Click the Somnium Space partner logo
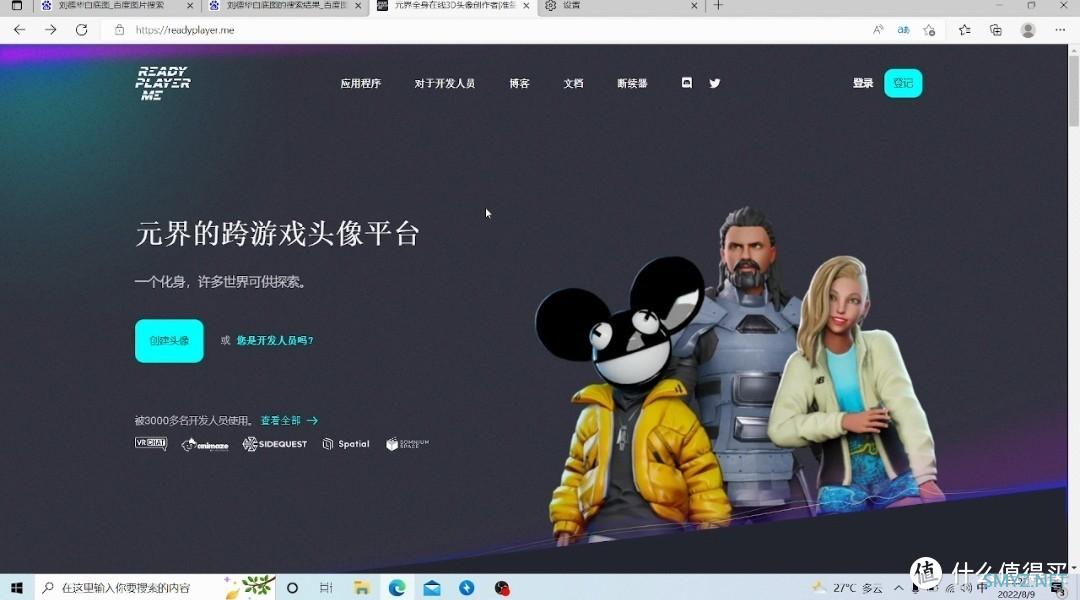The width and height of the screenshot is (1080, 600). coord(407,444)
